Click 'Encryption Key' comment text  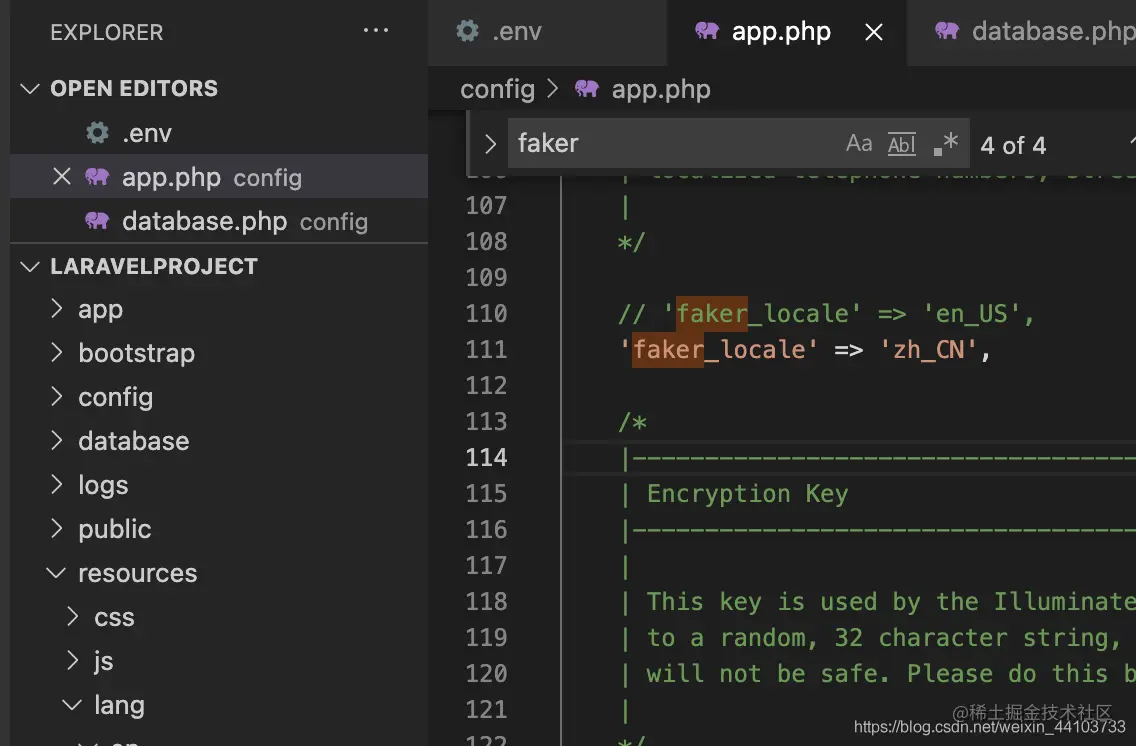(x=747, y=494)
